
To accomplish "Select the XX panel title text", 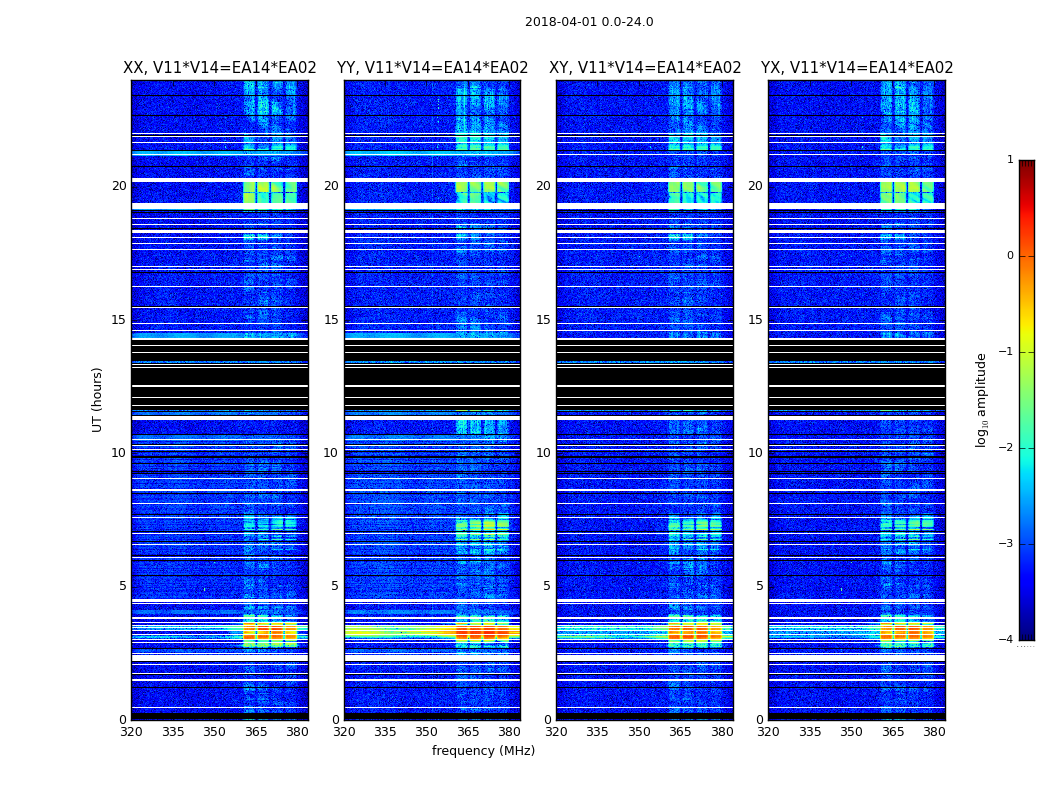I will pos(219,68).
